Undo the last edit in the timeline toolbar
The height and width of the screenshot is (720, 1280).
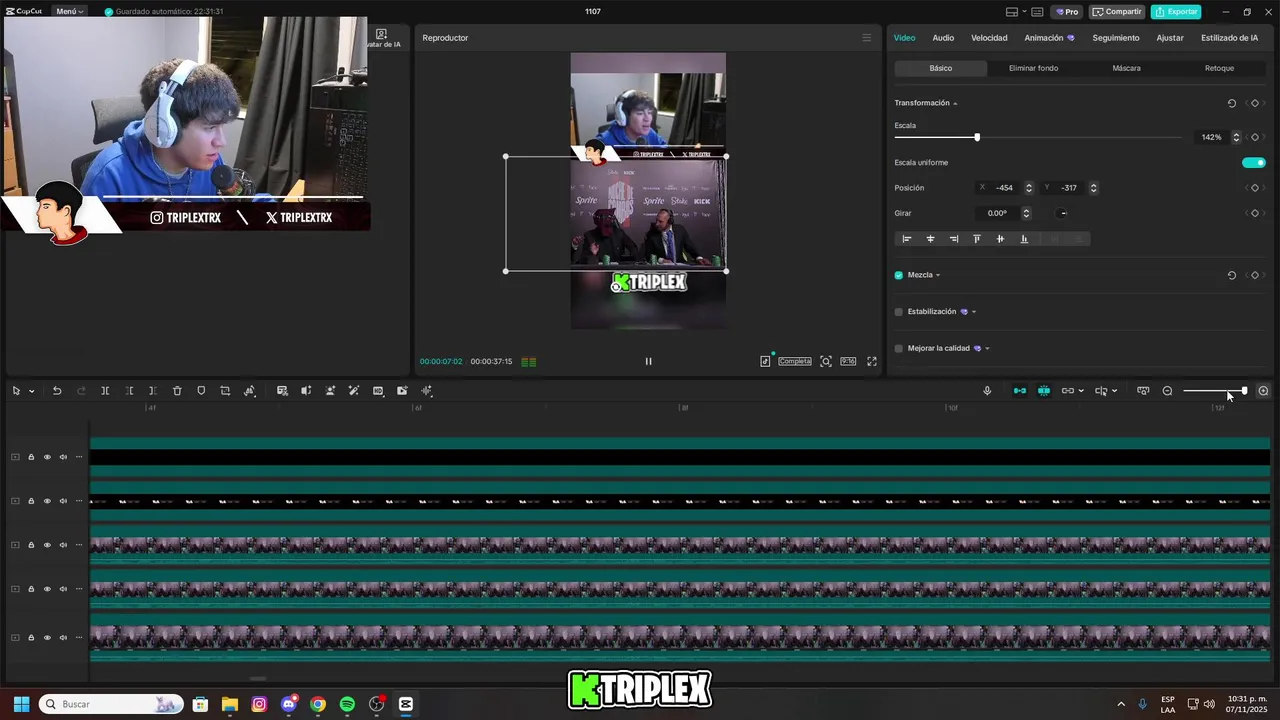click(x=57, y=391)
